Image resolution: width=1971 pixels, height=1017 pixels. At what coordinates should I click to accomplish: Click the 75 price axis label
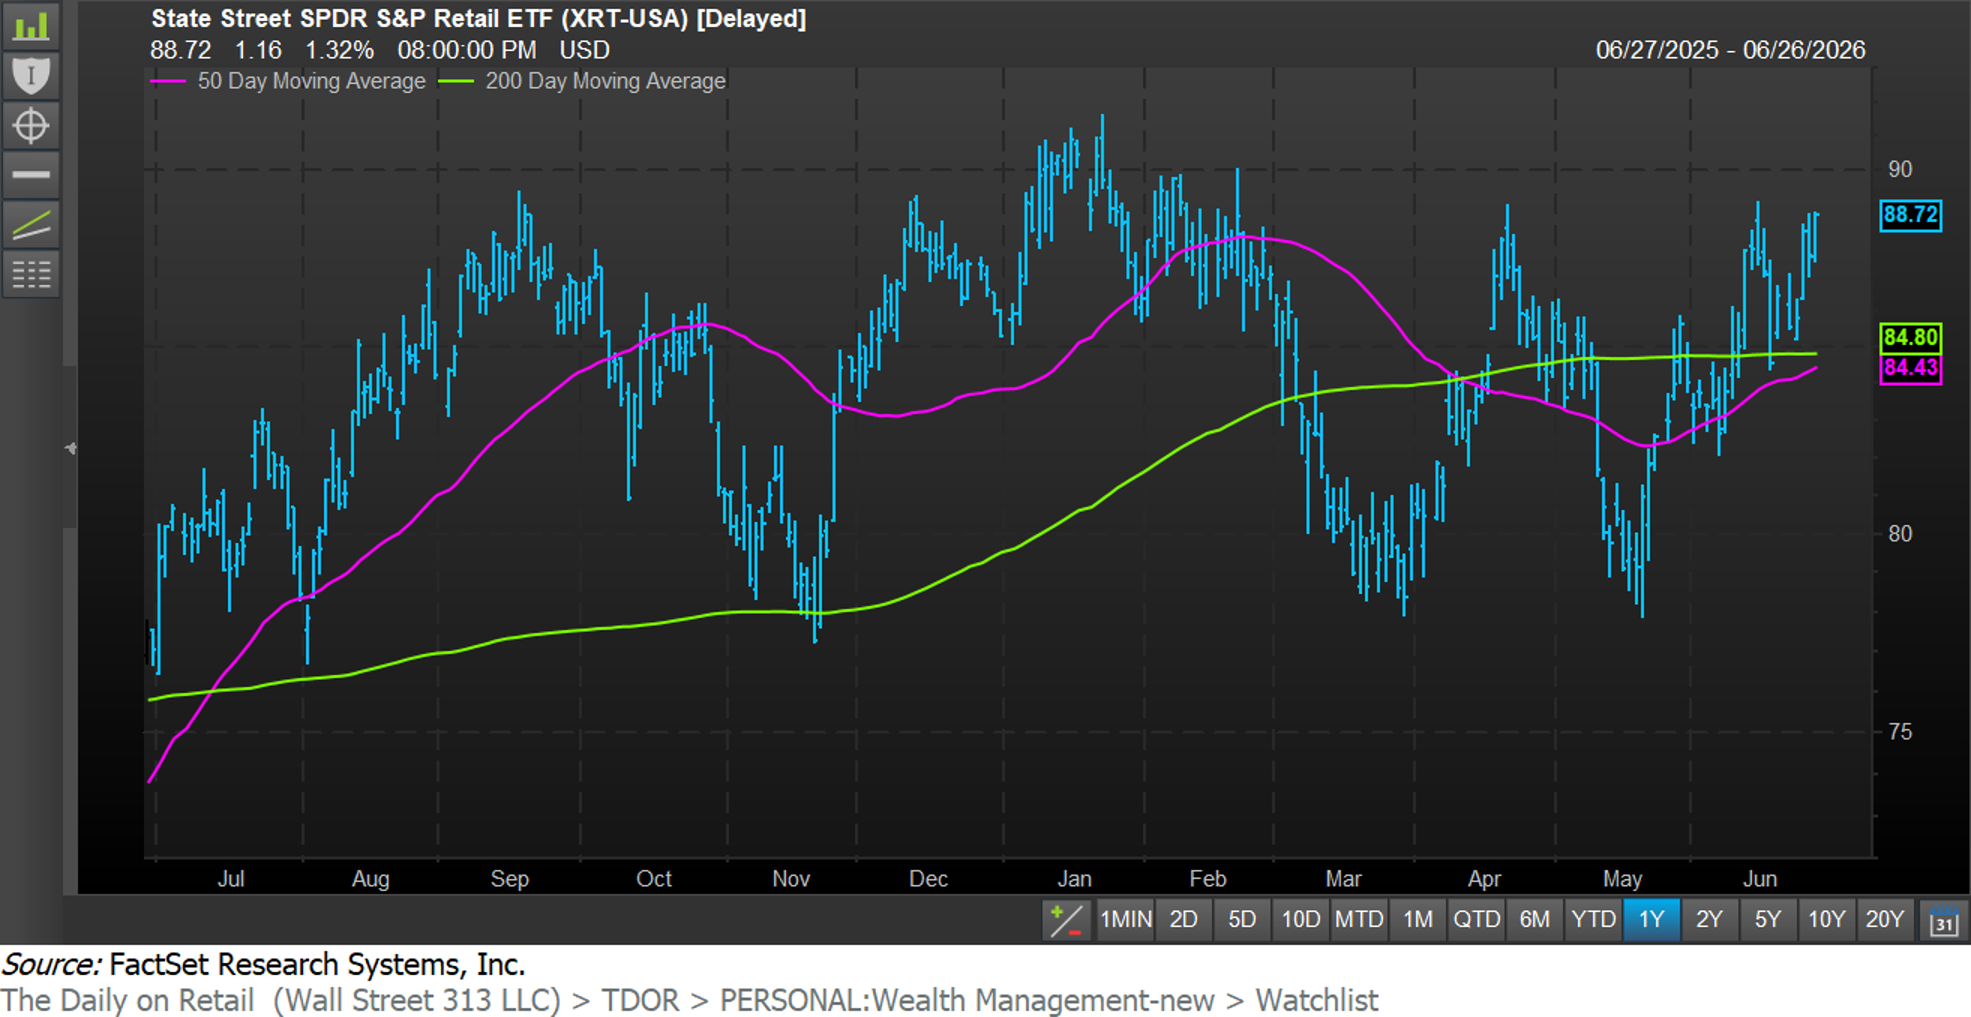pos(1899,732)
